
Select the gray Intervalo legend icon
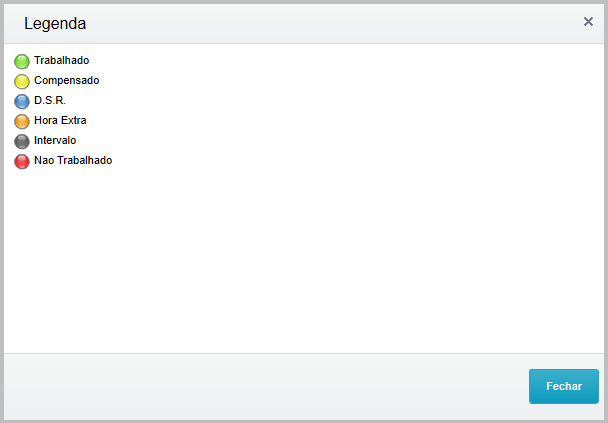(x=22, y=141)
